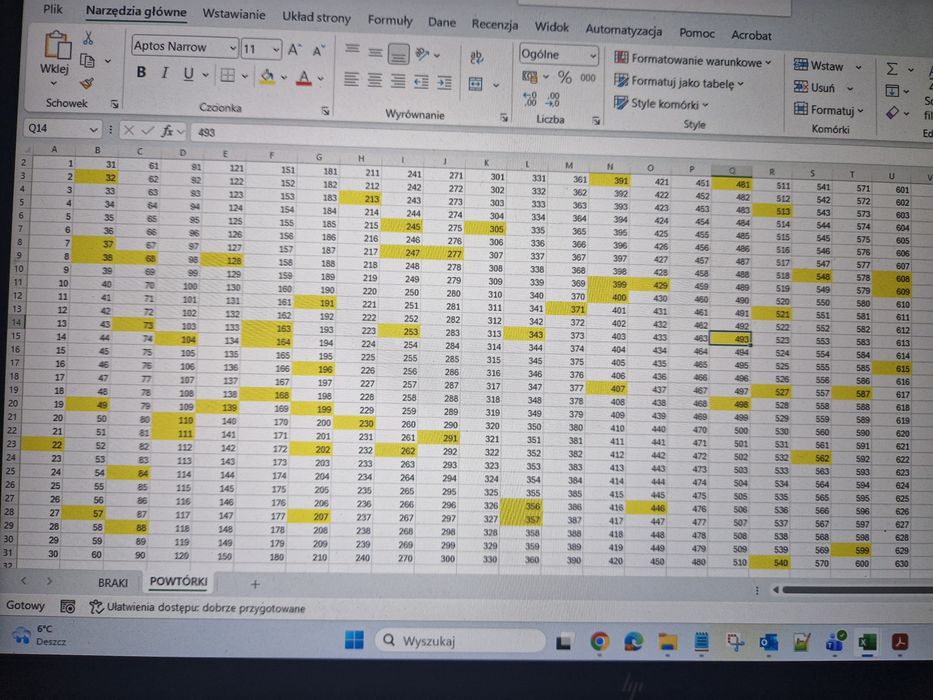Open the Plik menu
The image size is (933, 700).
tap(53, 9)
